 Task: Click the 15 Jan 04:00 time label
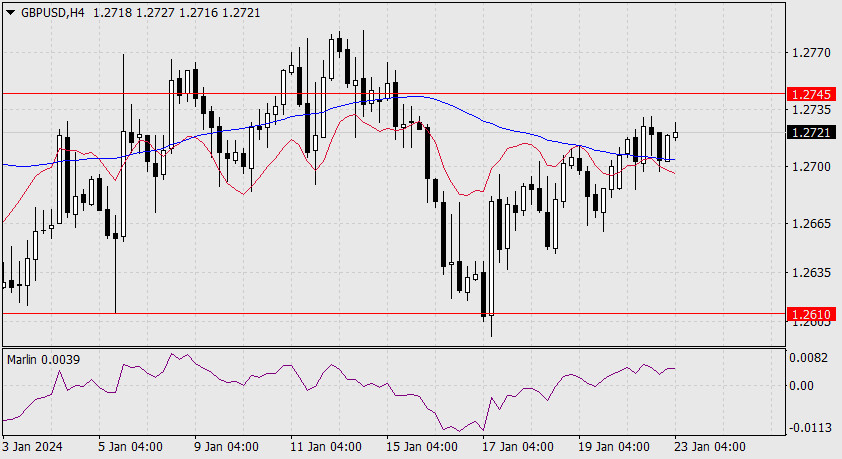pyautogui.click(x=422, y=447)
